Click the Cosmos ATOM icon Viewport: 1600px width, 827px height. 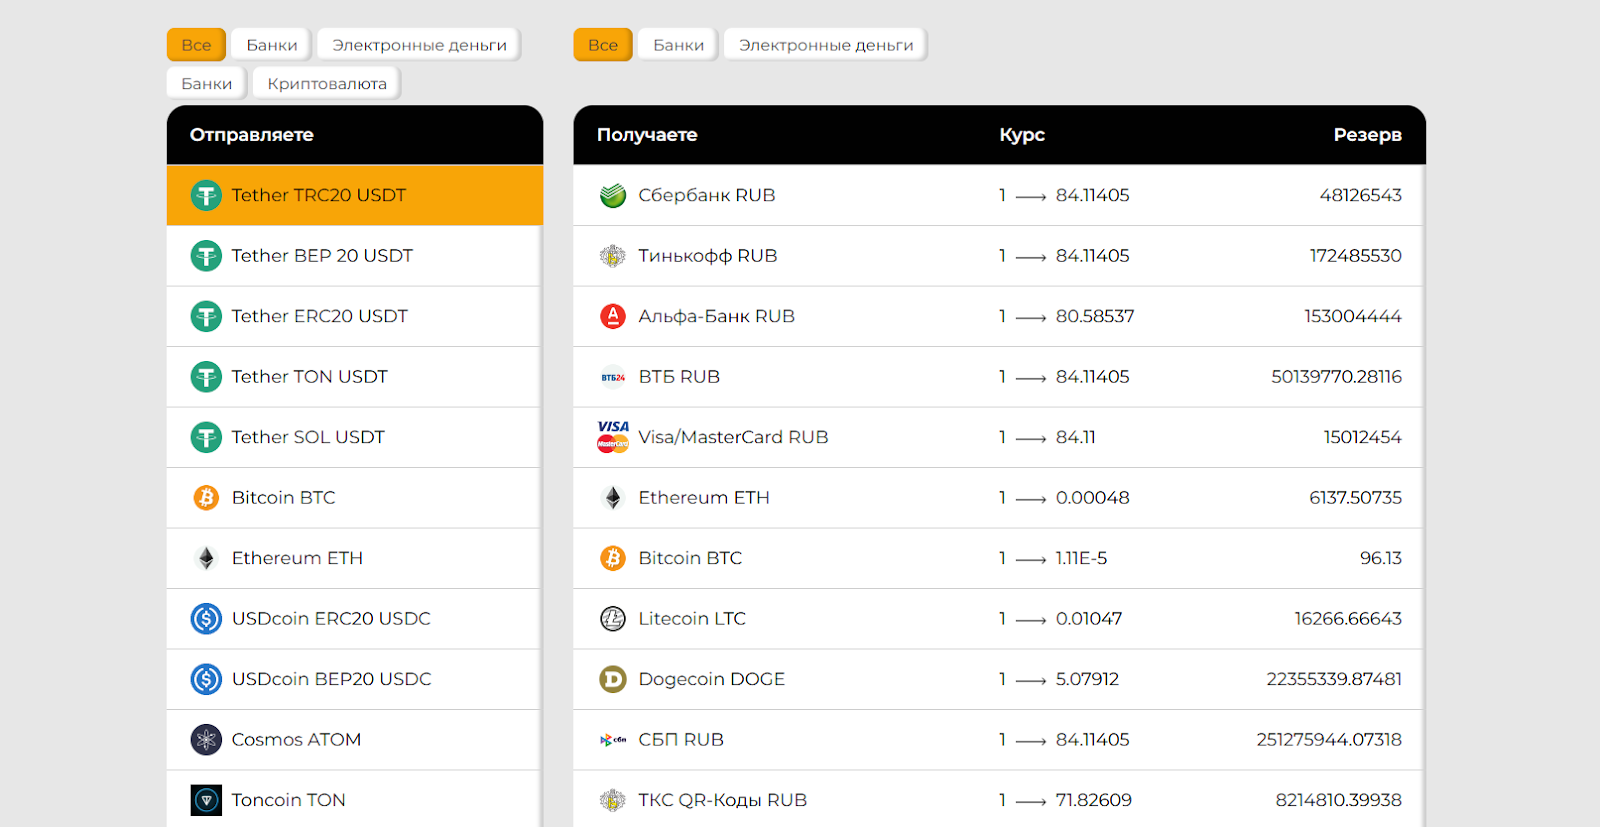[206, 740]
